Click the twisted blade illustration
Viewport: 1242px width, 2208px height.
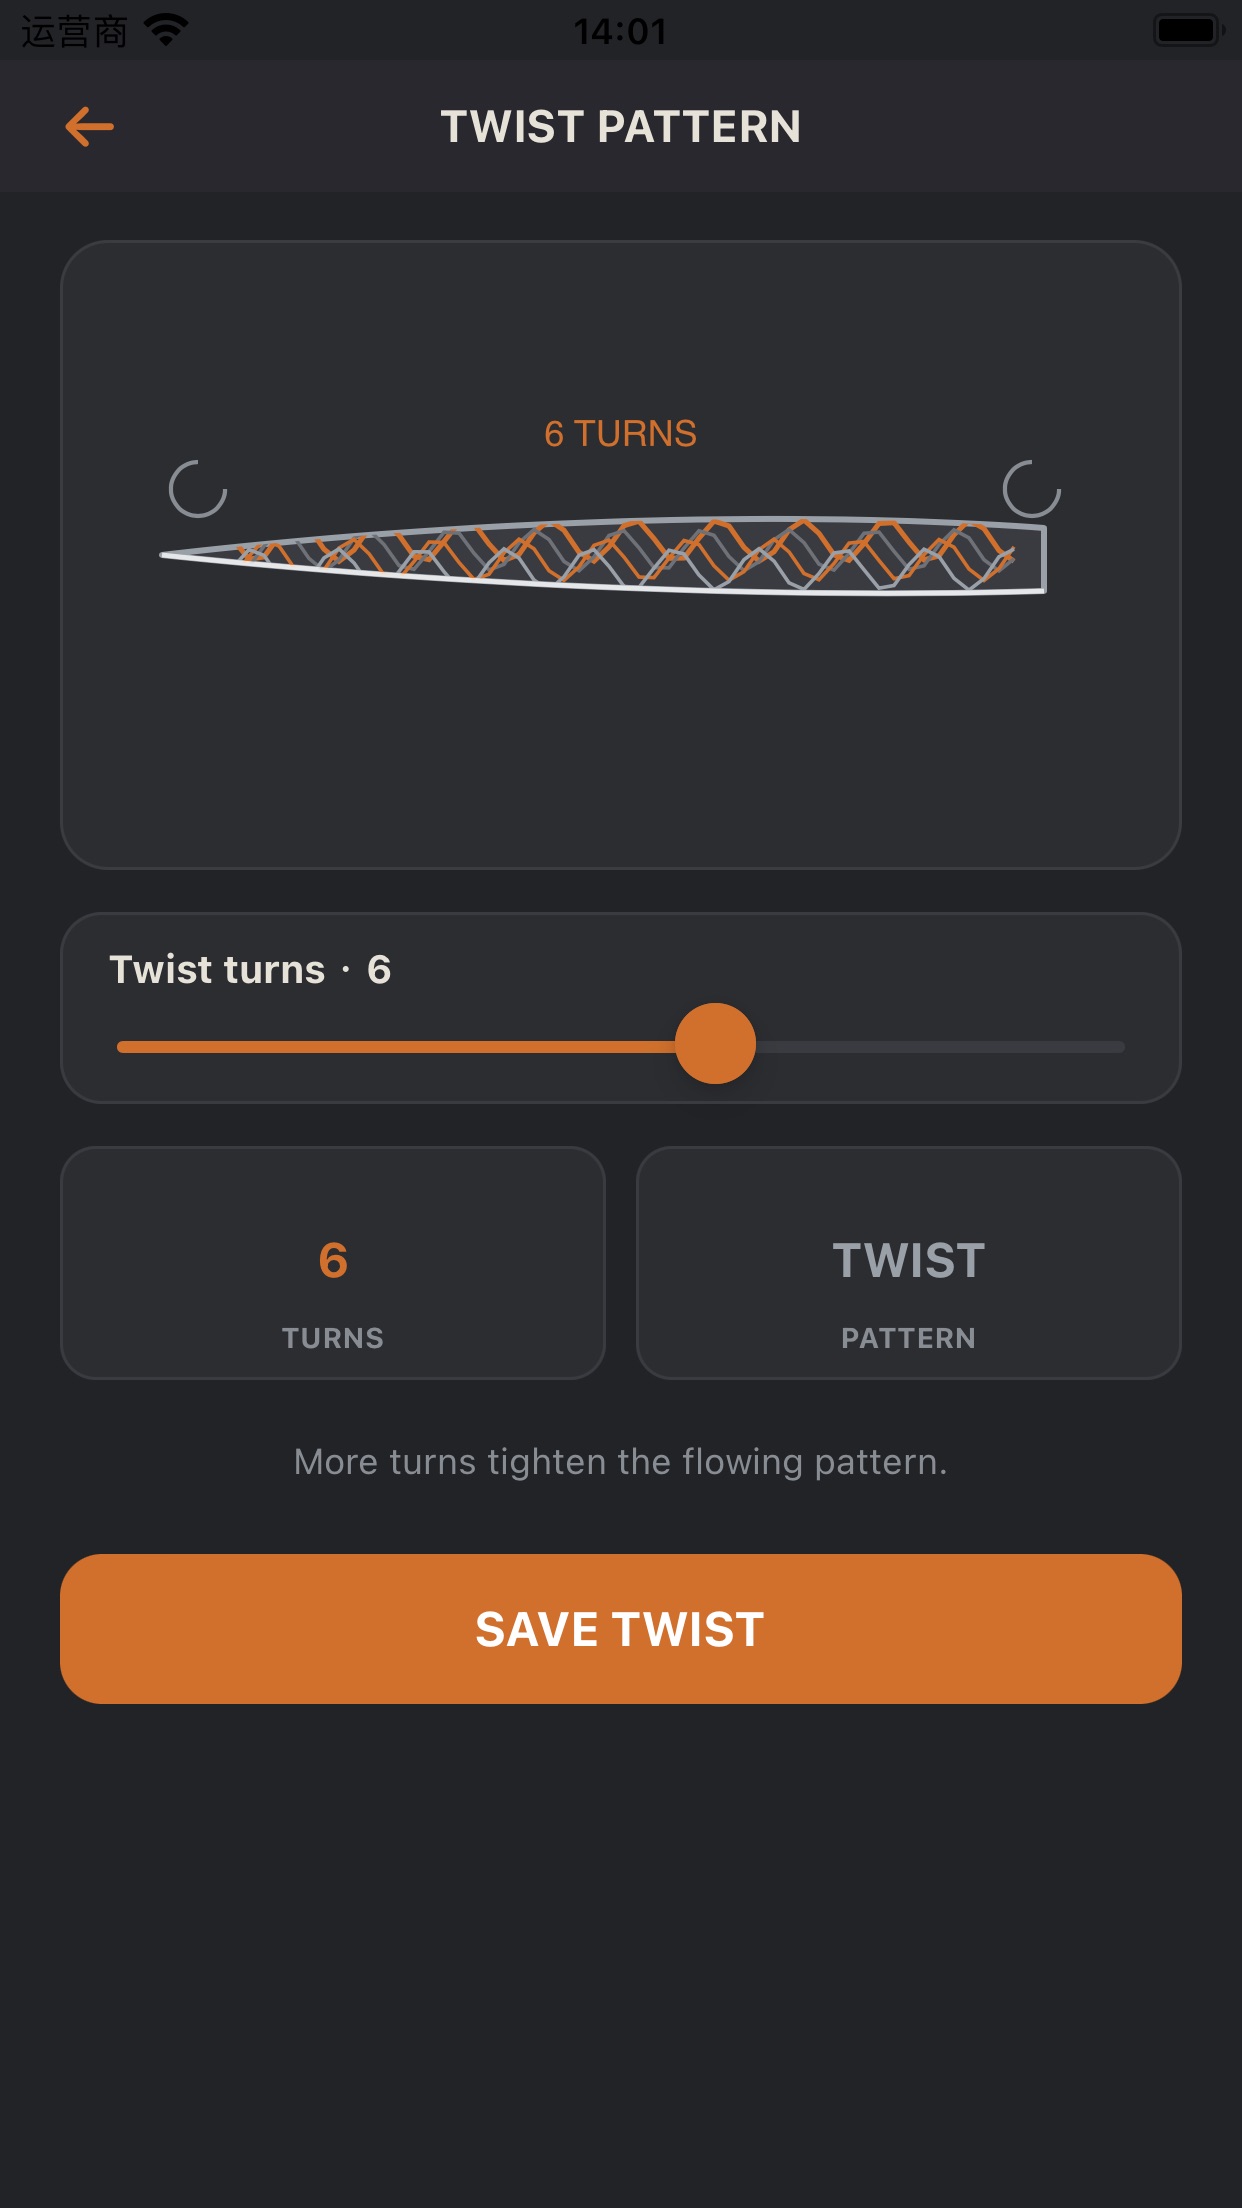coord(603,555)
